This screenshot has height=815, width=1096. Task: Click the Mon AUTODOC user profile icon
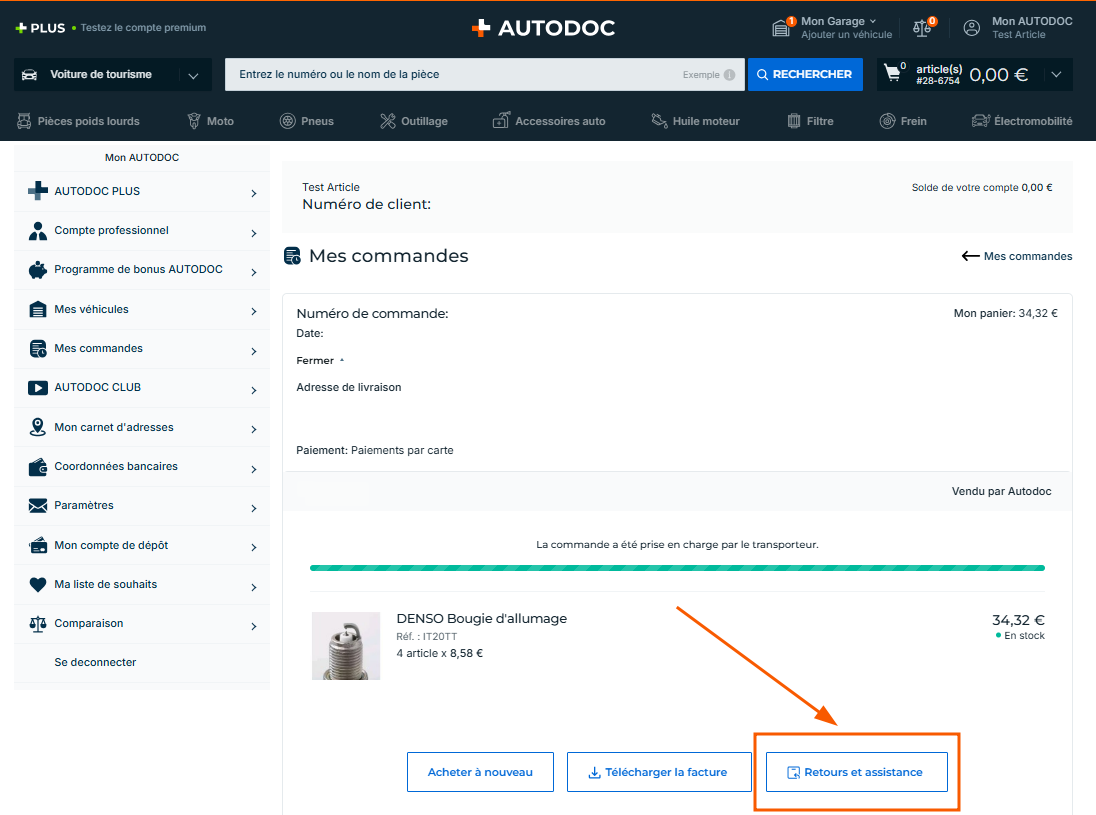pos(971,28)
